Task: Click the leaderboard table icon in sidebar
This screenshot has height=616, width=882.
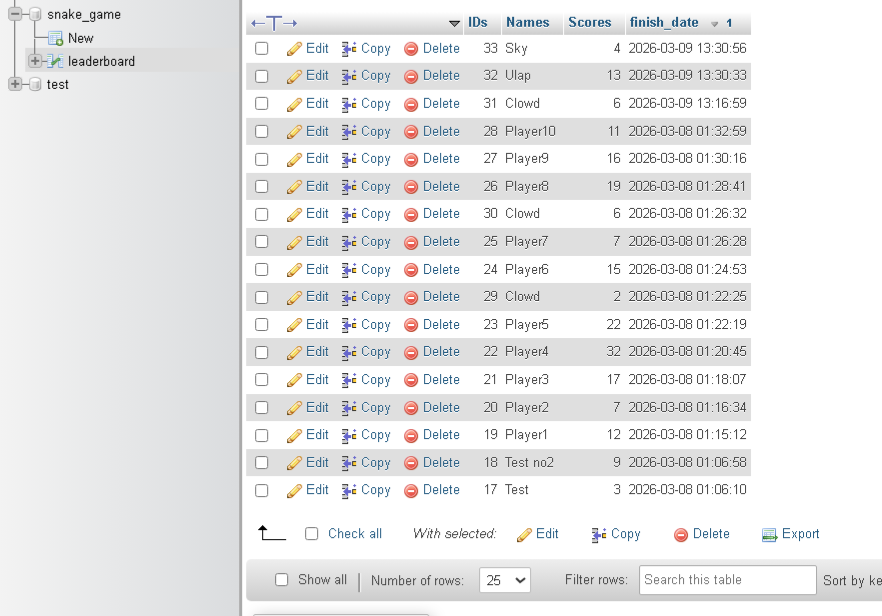Action: click(55, 61)
